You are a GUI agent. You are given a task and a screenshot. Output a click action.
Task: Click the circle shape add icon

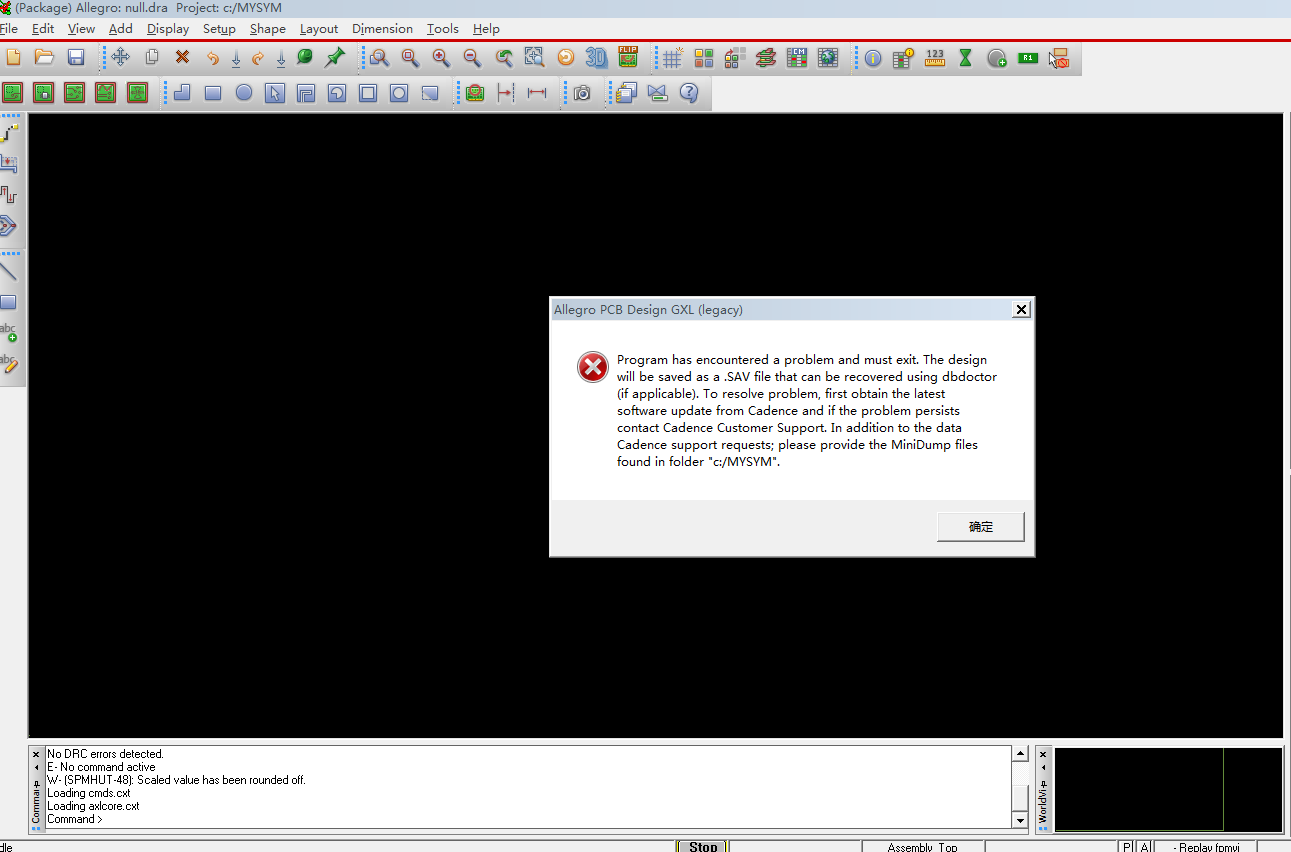click(244, 93)
